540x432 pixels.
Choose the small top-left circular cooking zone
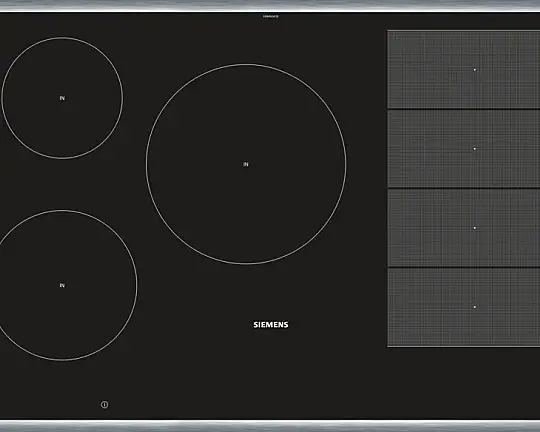(62, 98)
